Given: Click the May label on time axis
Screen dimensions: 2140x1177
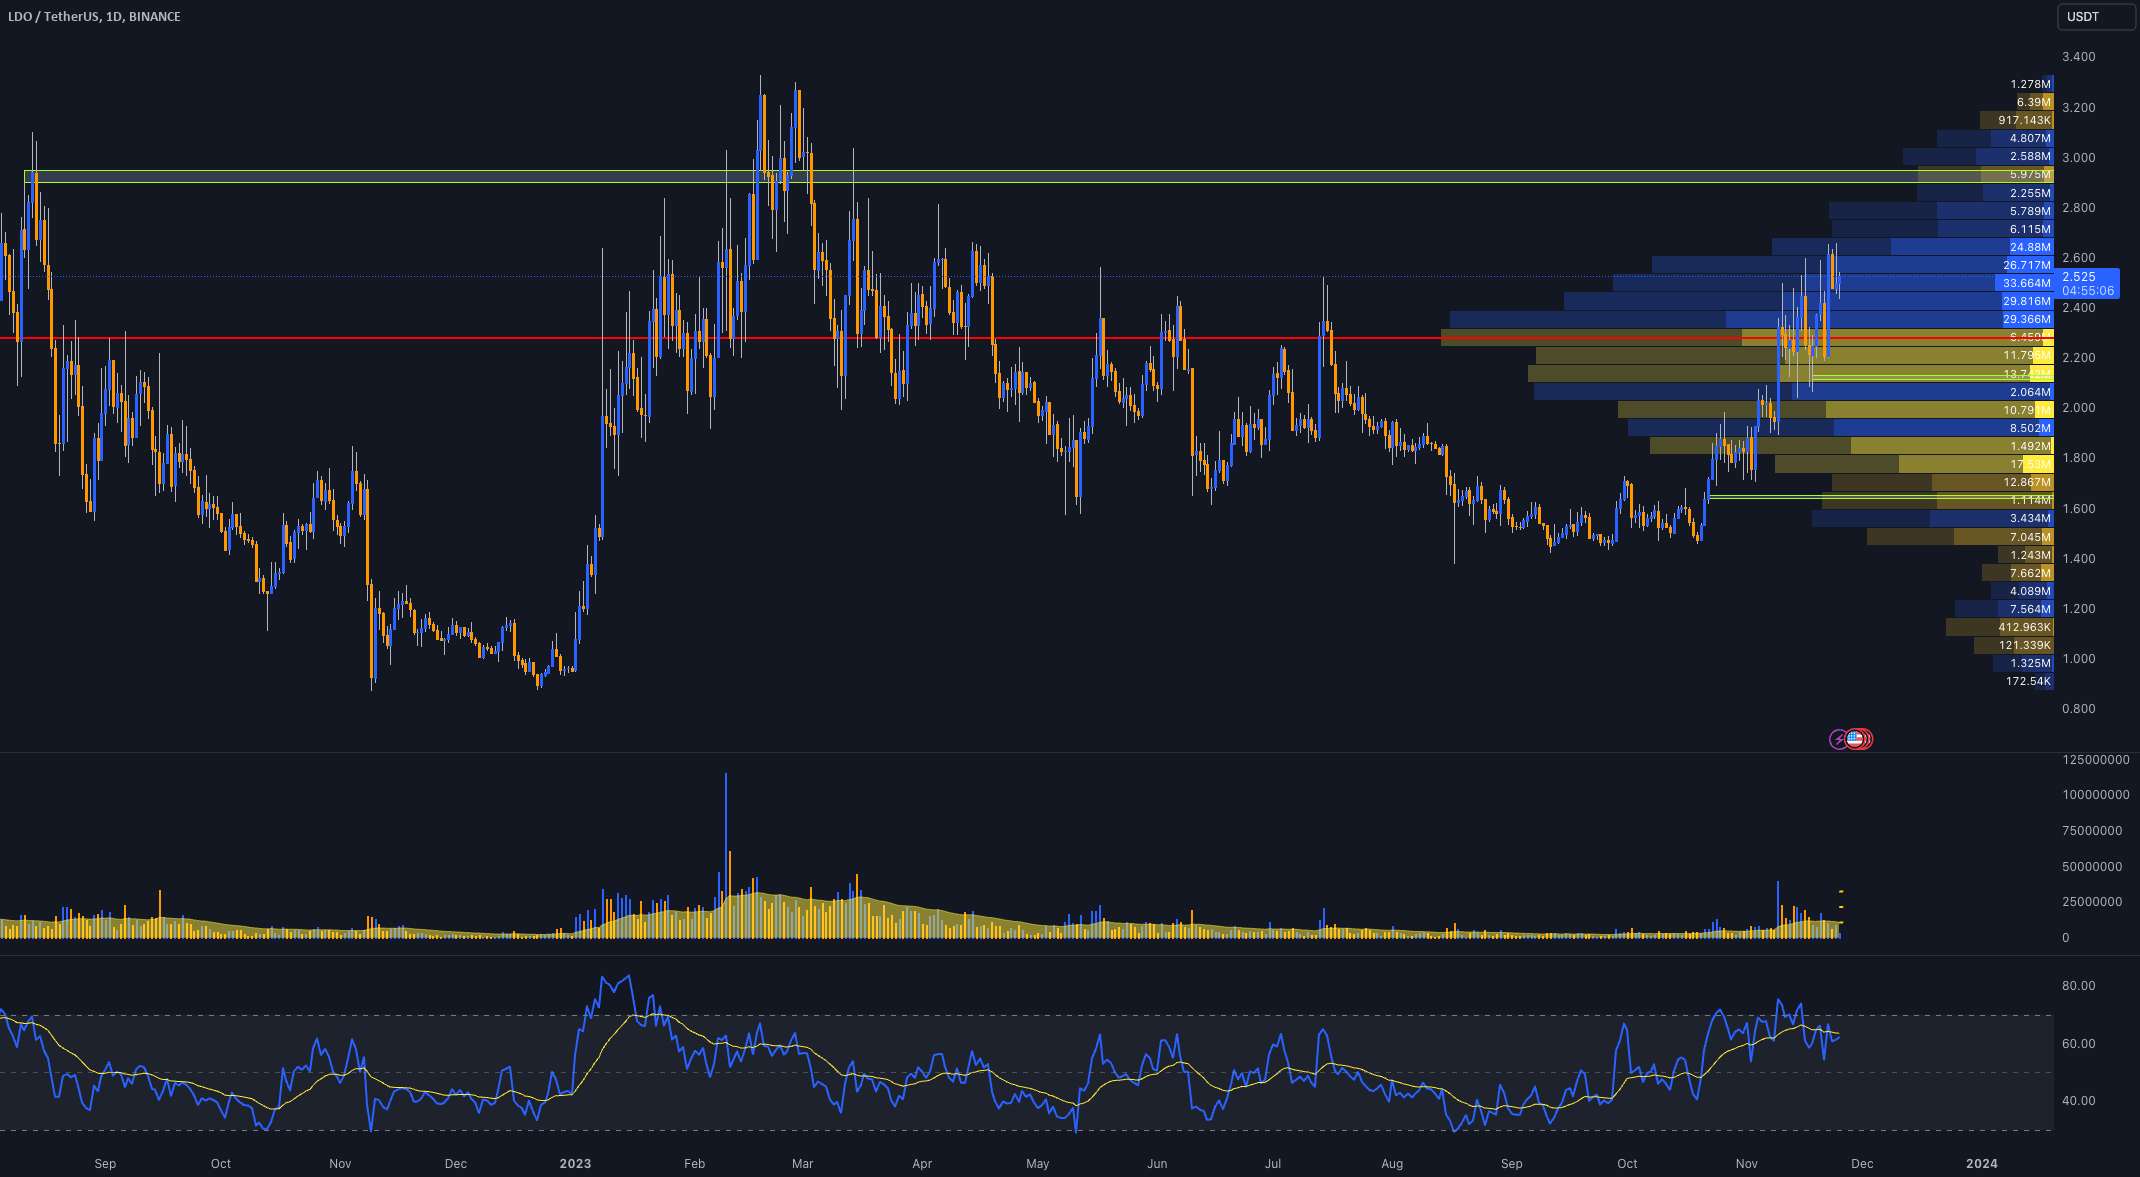Looking at the screenshot, I should (x=1038, y=1164).
